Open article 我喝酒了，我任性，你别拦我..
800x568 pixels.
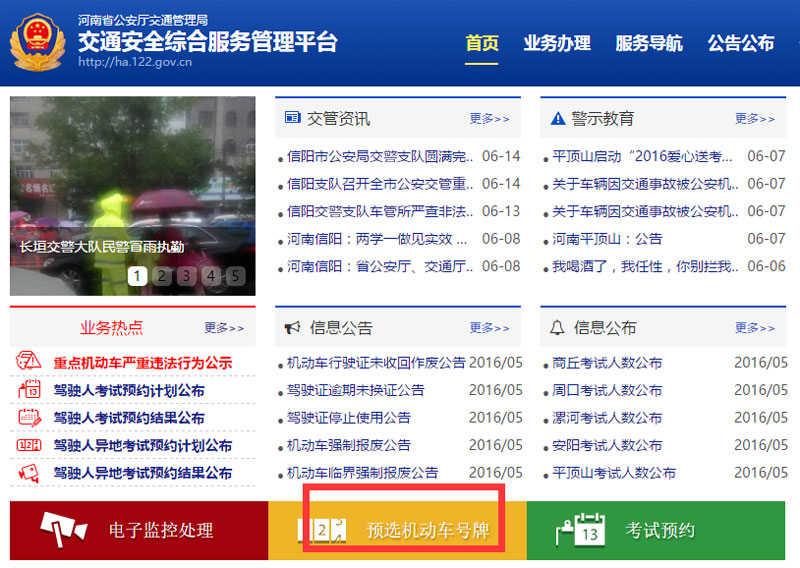645,266
